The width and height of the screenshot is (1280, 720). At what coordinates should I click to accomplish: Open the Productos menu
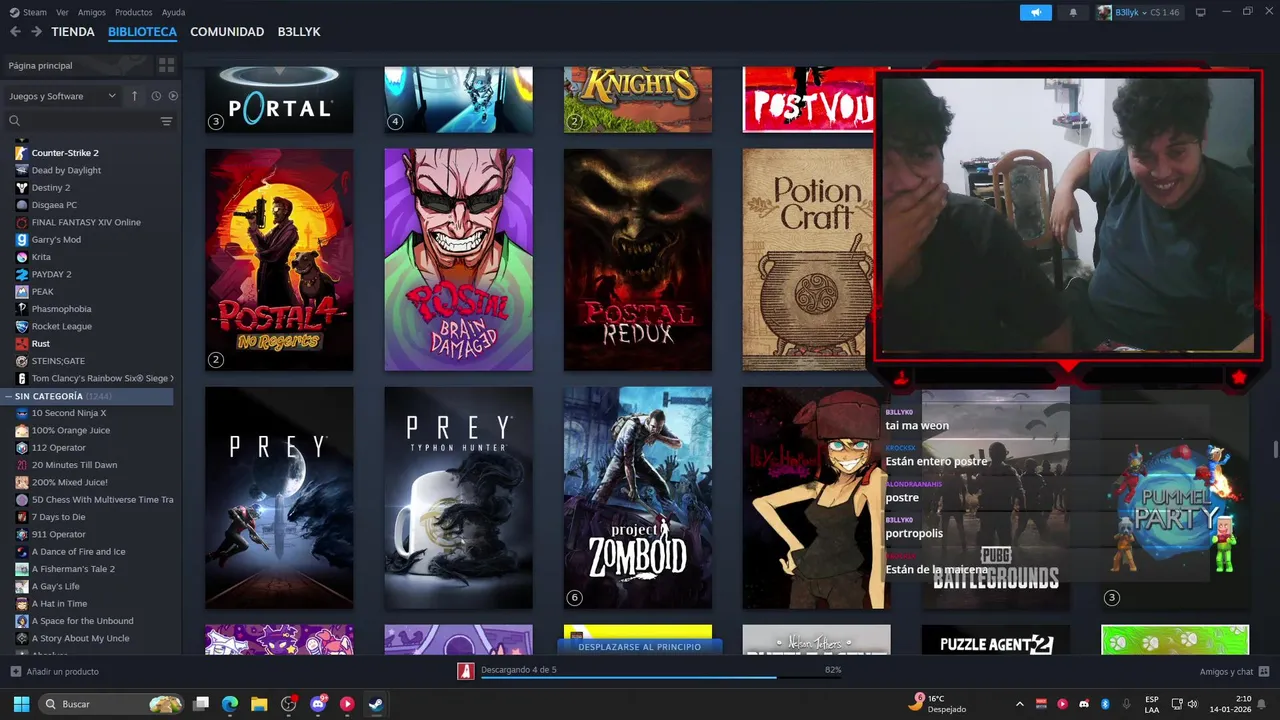[x=133, y=12]
